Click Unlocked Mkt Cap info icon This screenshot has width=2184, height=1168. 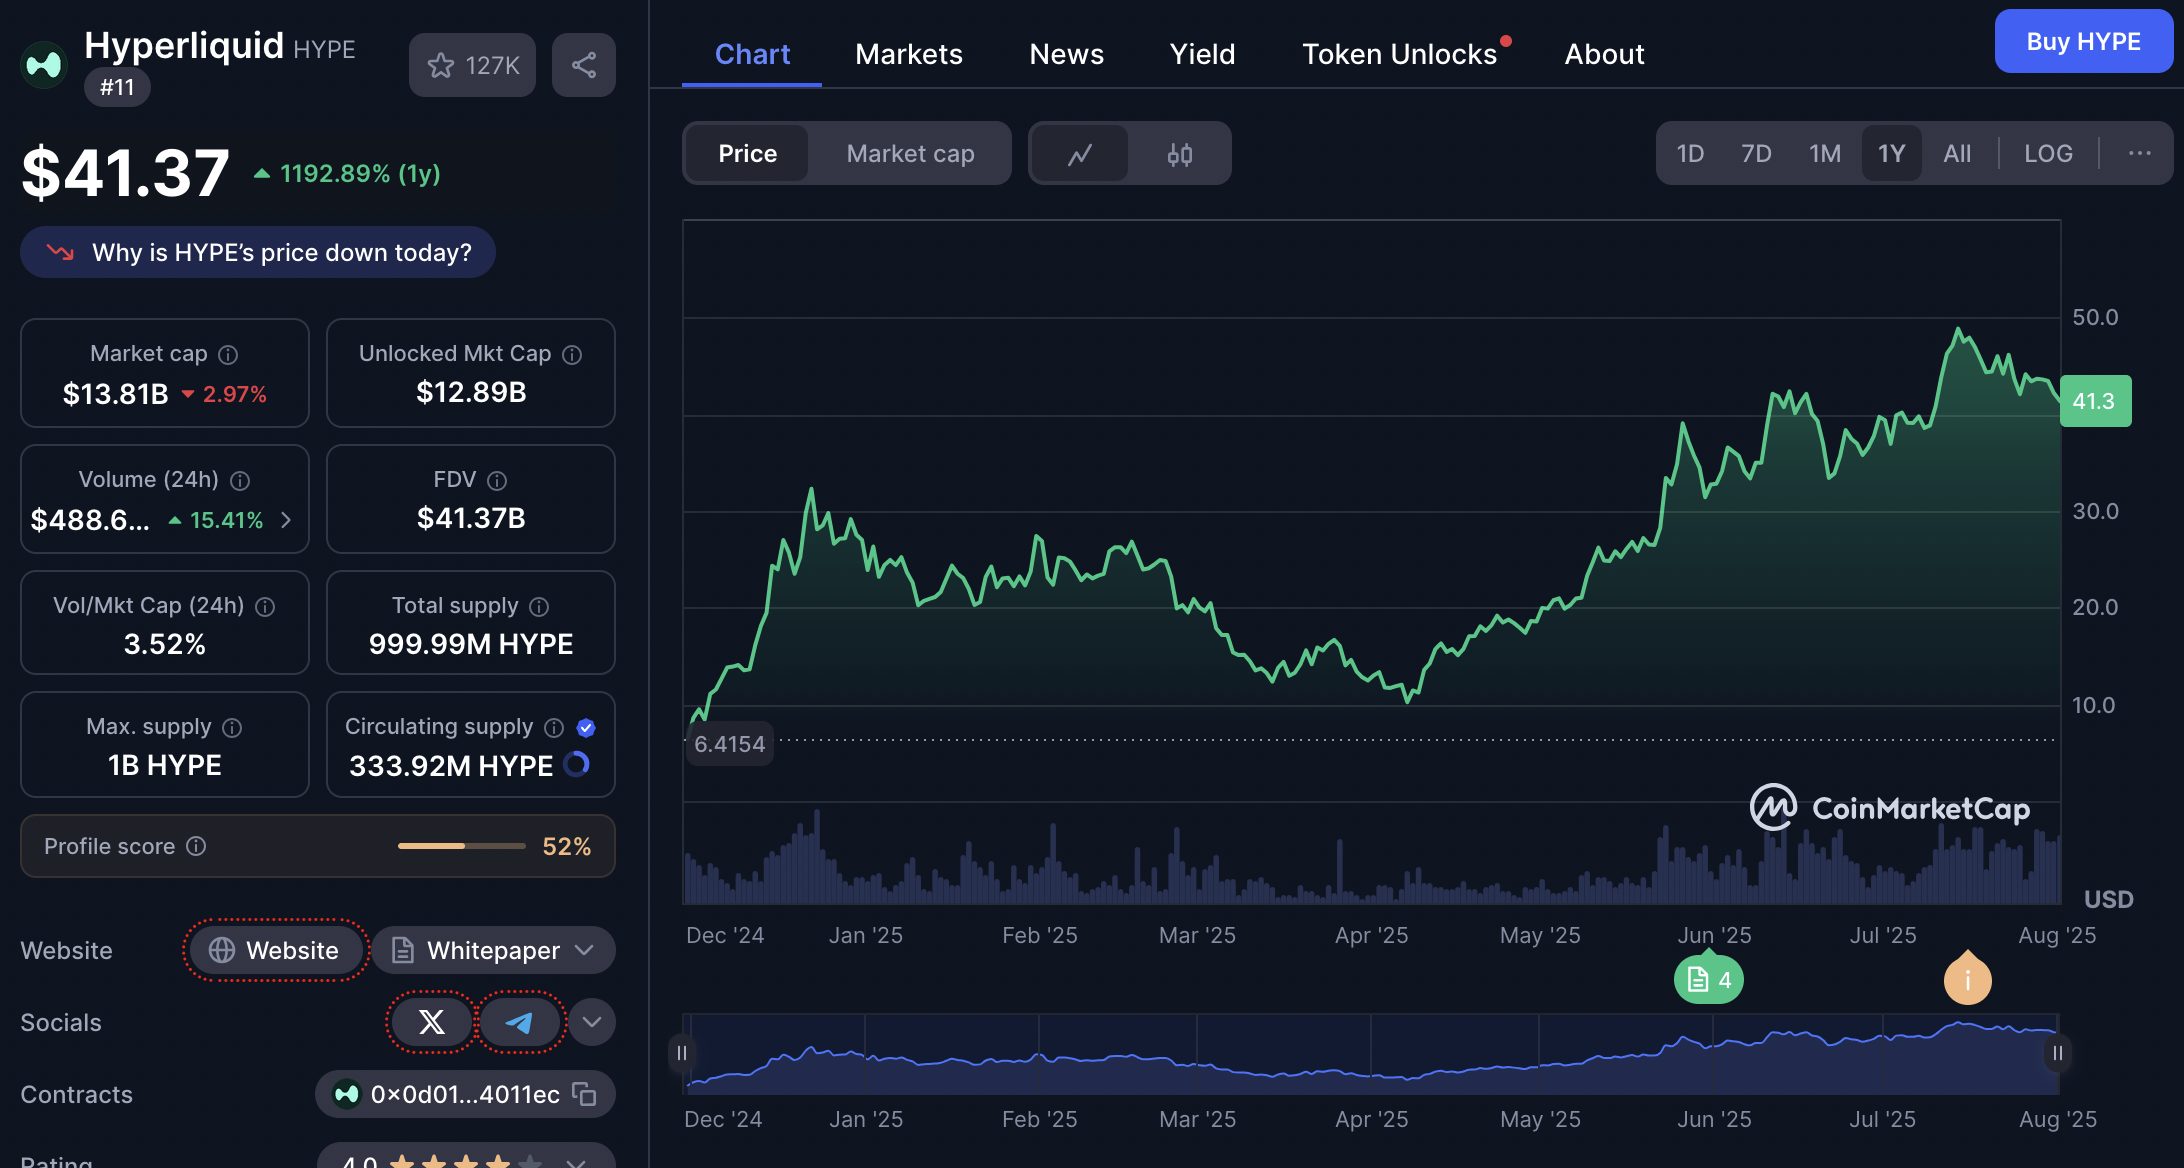pos(572,355)
